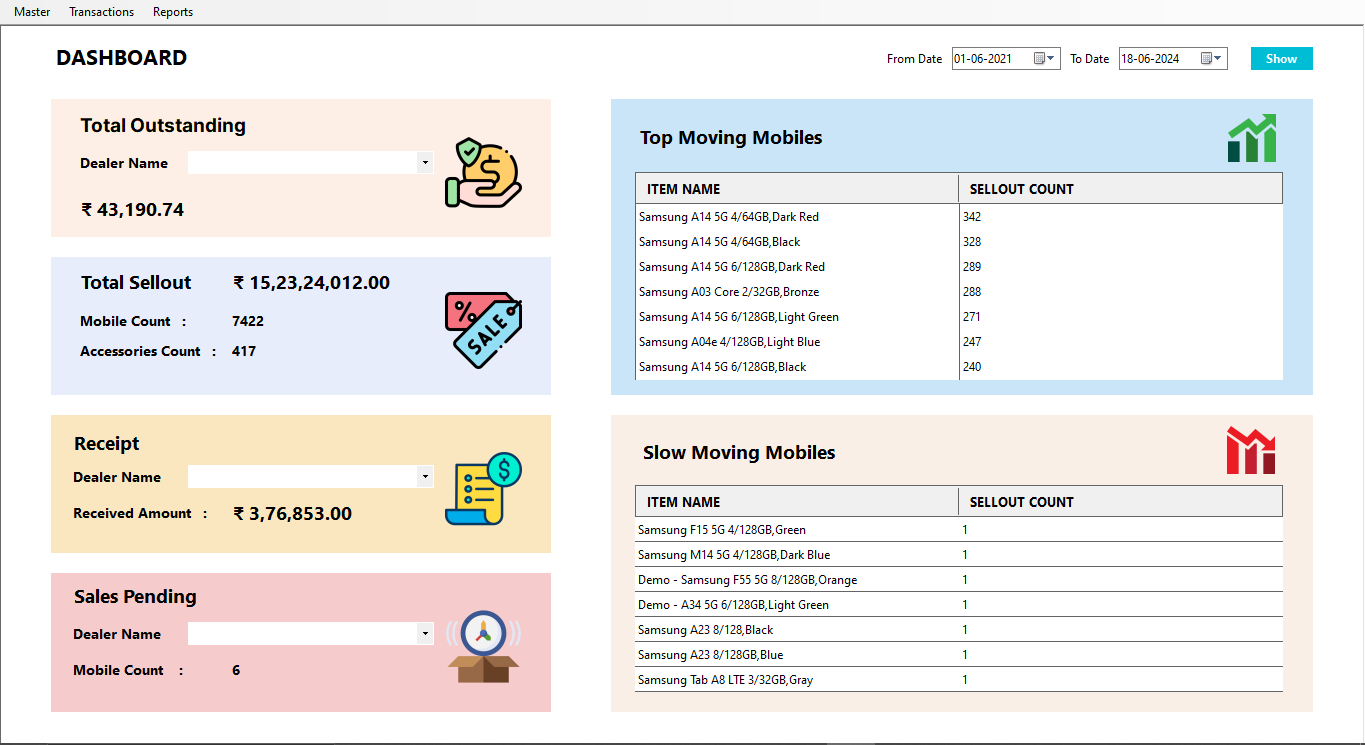Click the From Date field value 01-06-2021

tap(982, 59)
